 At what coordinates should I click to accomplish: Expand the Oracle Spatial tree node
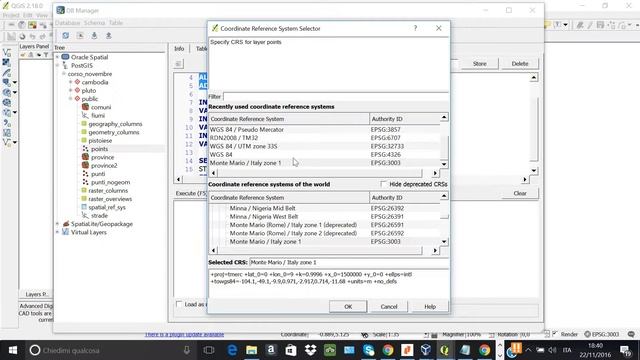[x=57, y=57]
